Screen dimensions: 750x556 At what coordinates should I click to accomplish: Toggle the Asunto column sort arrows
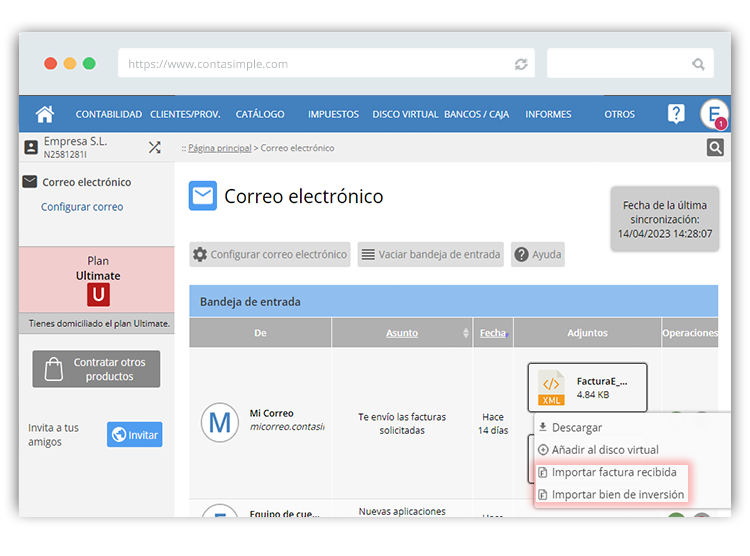[x=466, y=333]
